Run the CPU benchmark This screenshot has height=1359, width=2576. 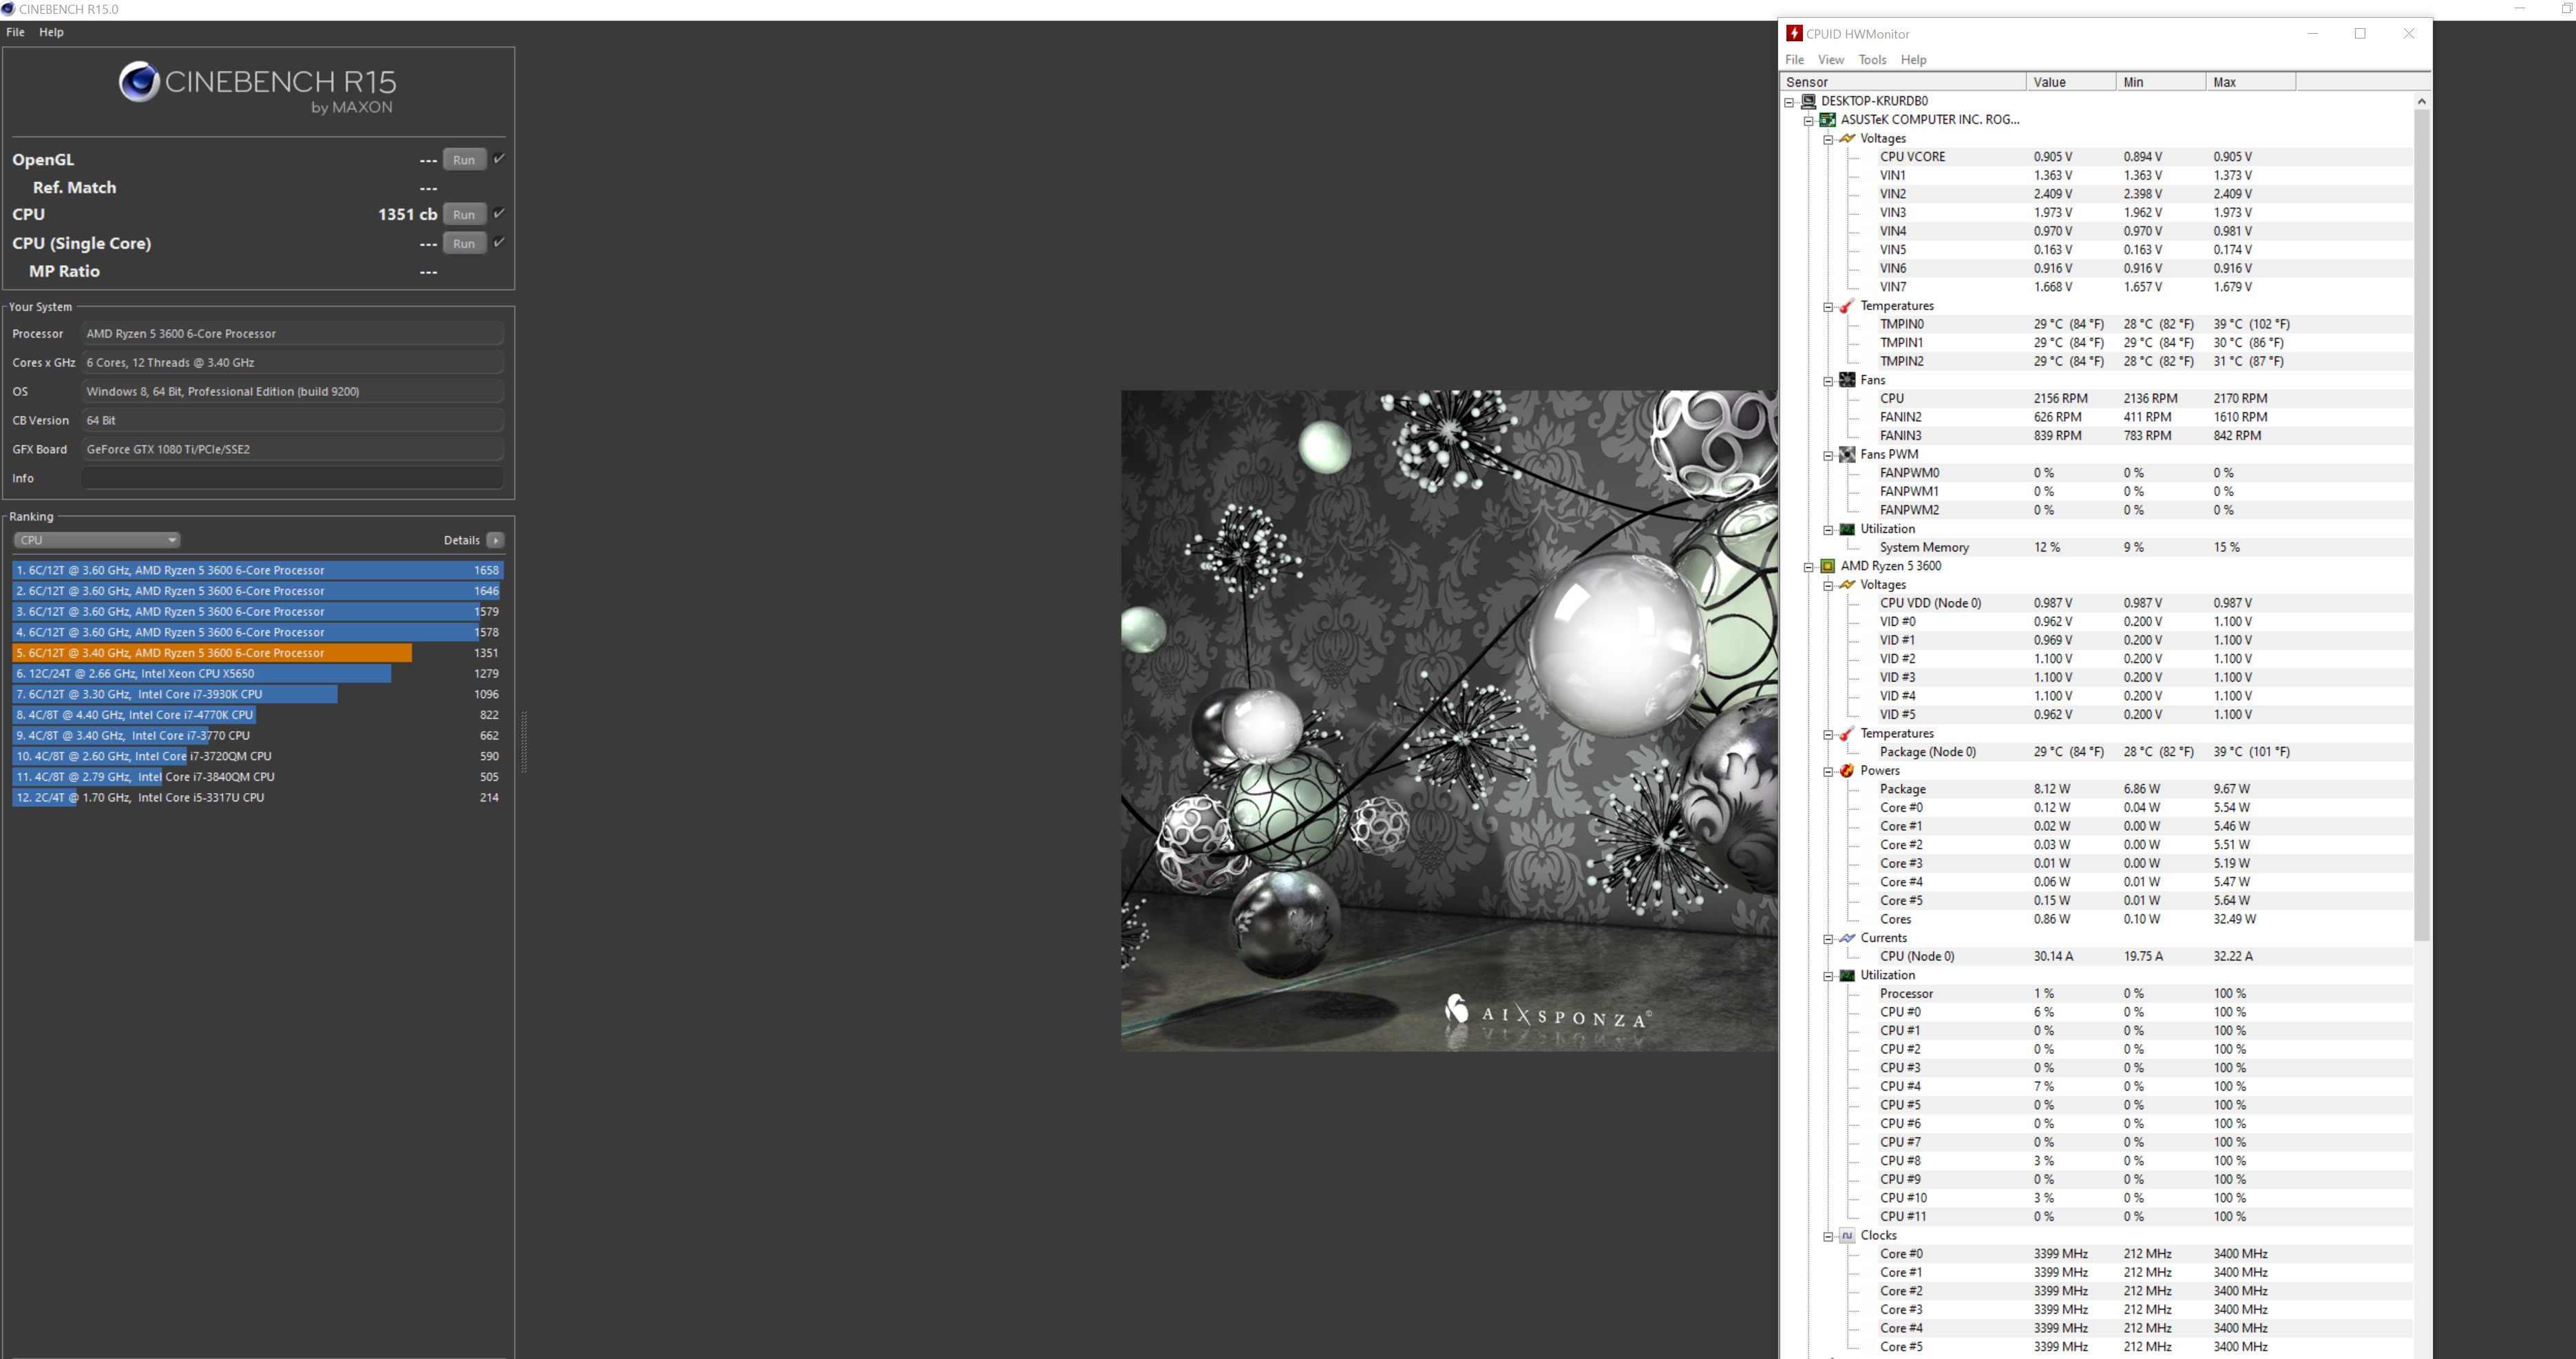pyautogui.click(x=464, y=214)
